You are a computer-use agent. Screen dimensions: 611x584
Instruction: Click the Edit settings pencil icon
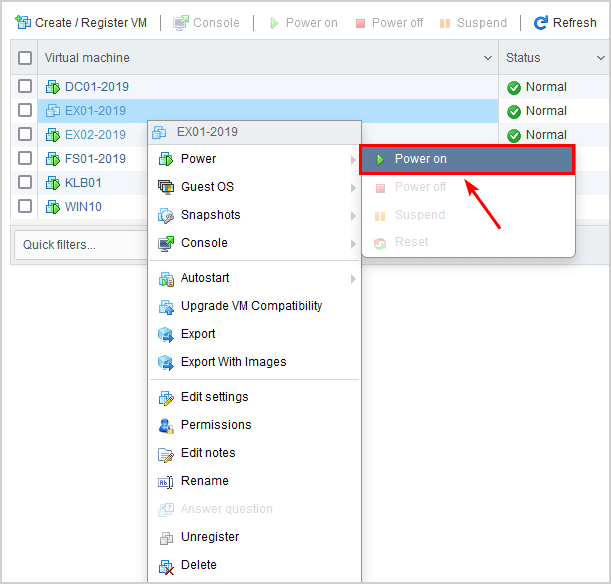(166, 398)
